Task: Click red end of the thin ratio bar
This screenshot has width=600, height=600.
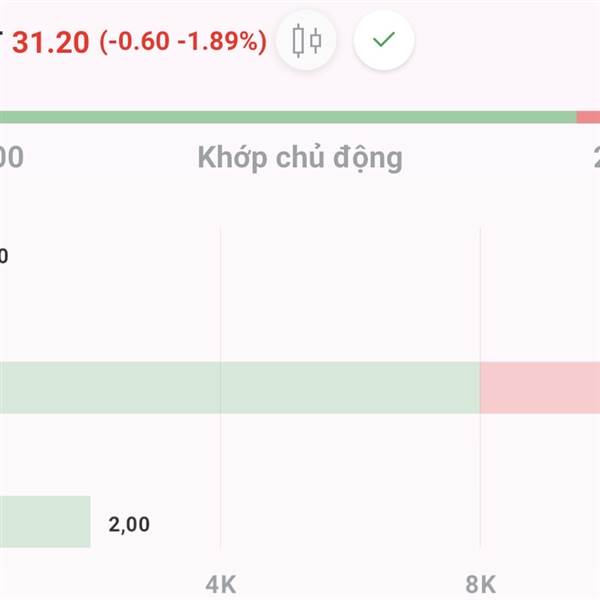Action: pyautogui.click(x=588, y=117)
